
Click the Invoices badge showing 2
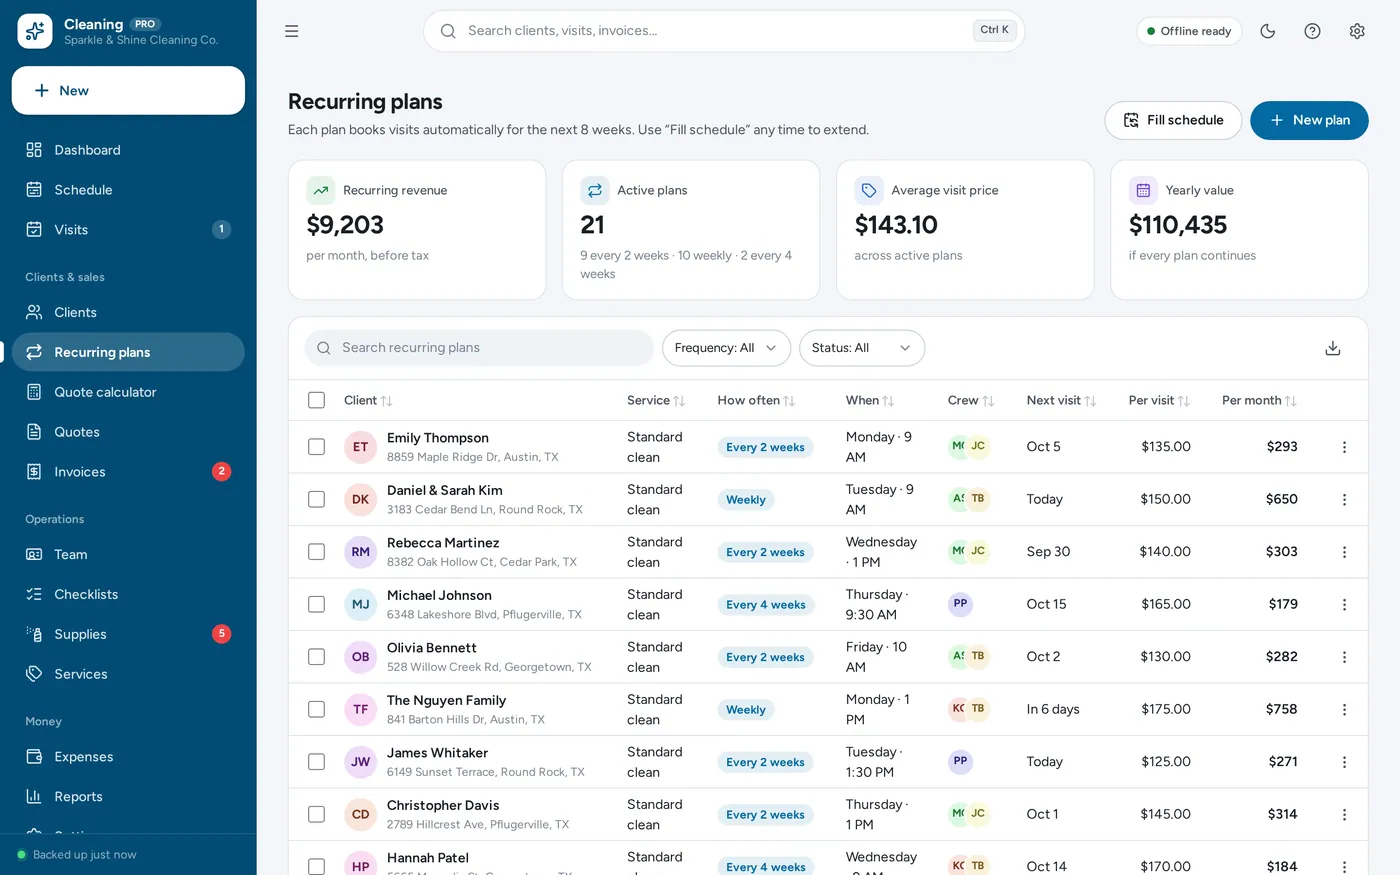[221, 471]
